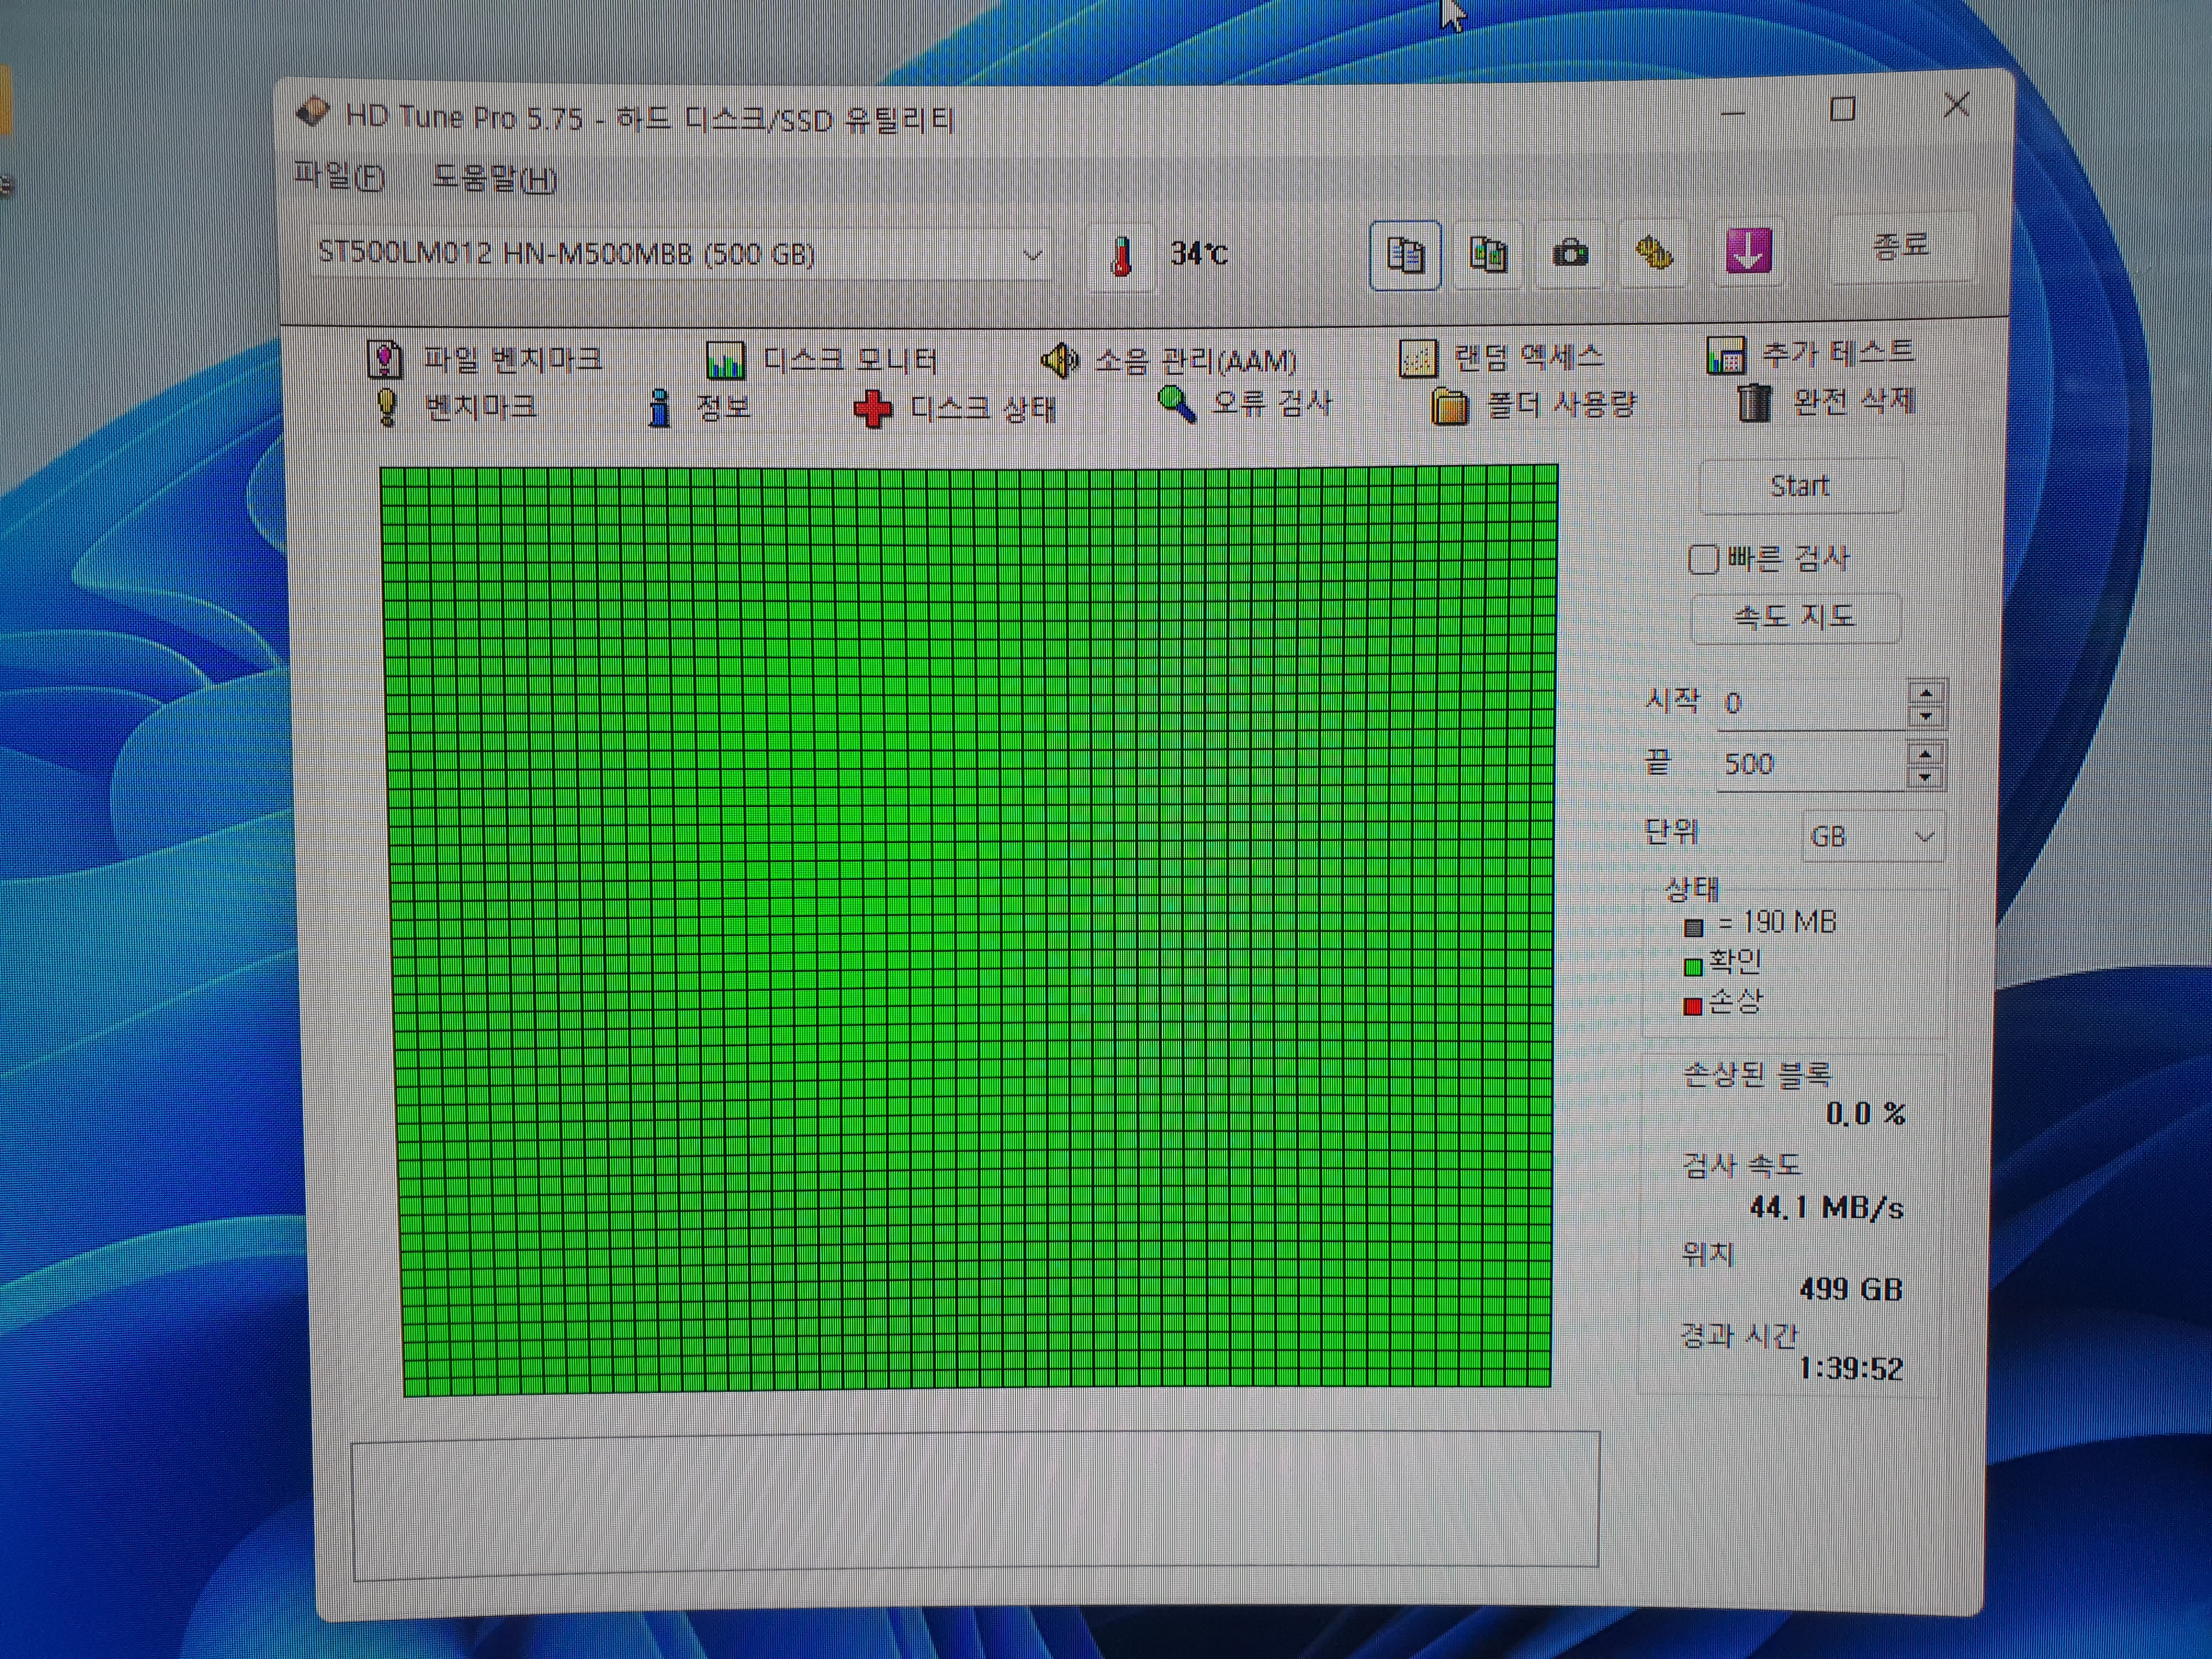Click the HD Tune Pro title bar icon

tap(313, 112)
